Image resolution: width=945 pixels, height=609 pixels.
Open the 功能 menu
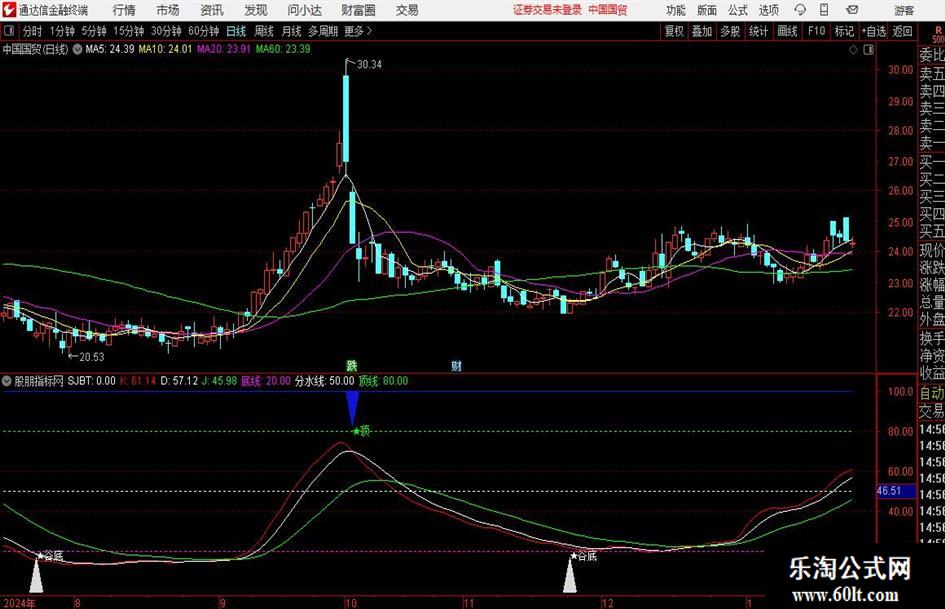pyautogui.click(x=676, y=10)
